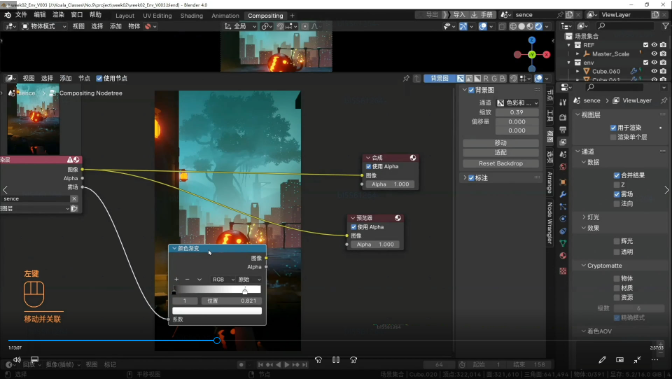Open the Output properties tab icon
672x379 pixels.
(563, 130)
